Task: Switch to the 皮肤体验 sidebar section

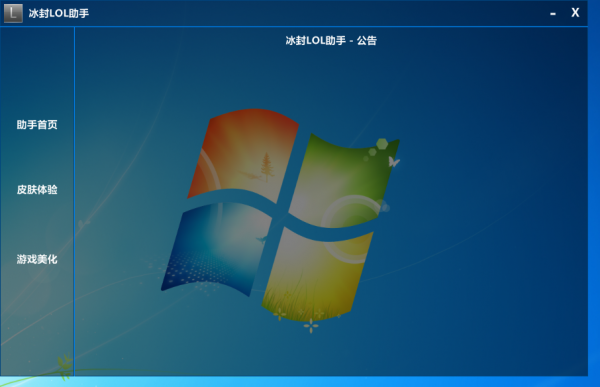Action: 37,190
